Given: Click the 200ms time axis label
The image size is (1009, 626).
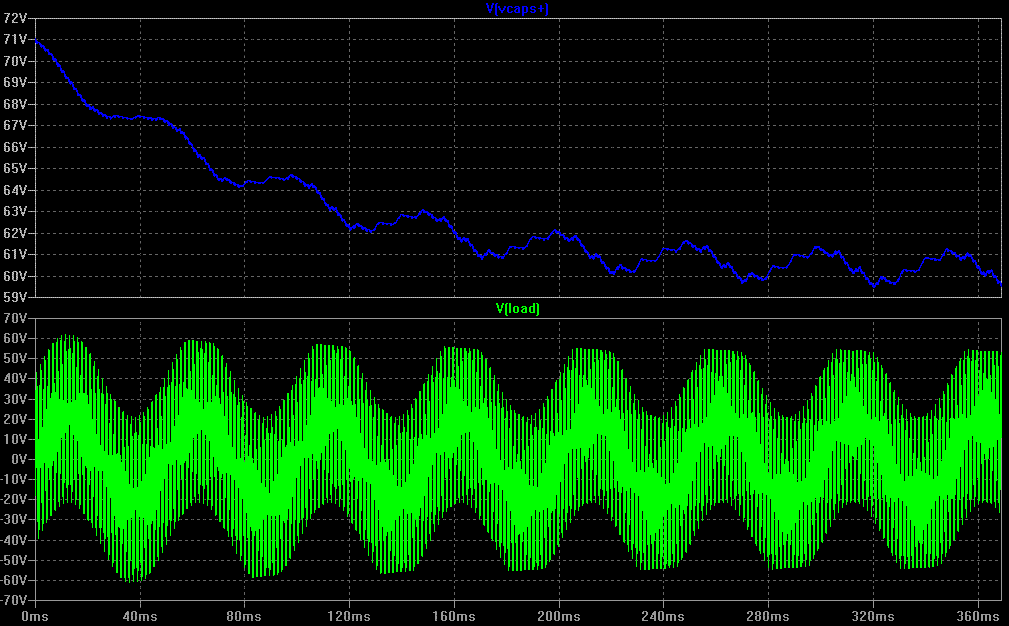Looking at the screenshot, I should pyautogui.click(x=559, y=616).
